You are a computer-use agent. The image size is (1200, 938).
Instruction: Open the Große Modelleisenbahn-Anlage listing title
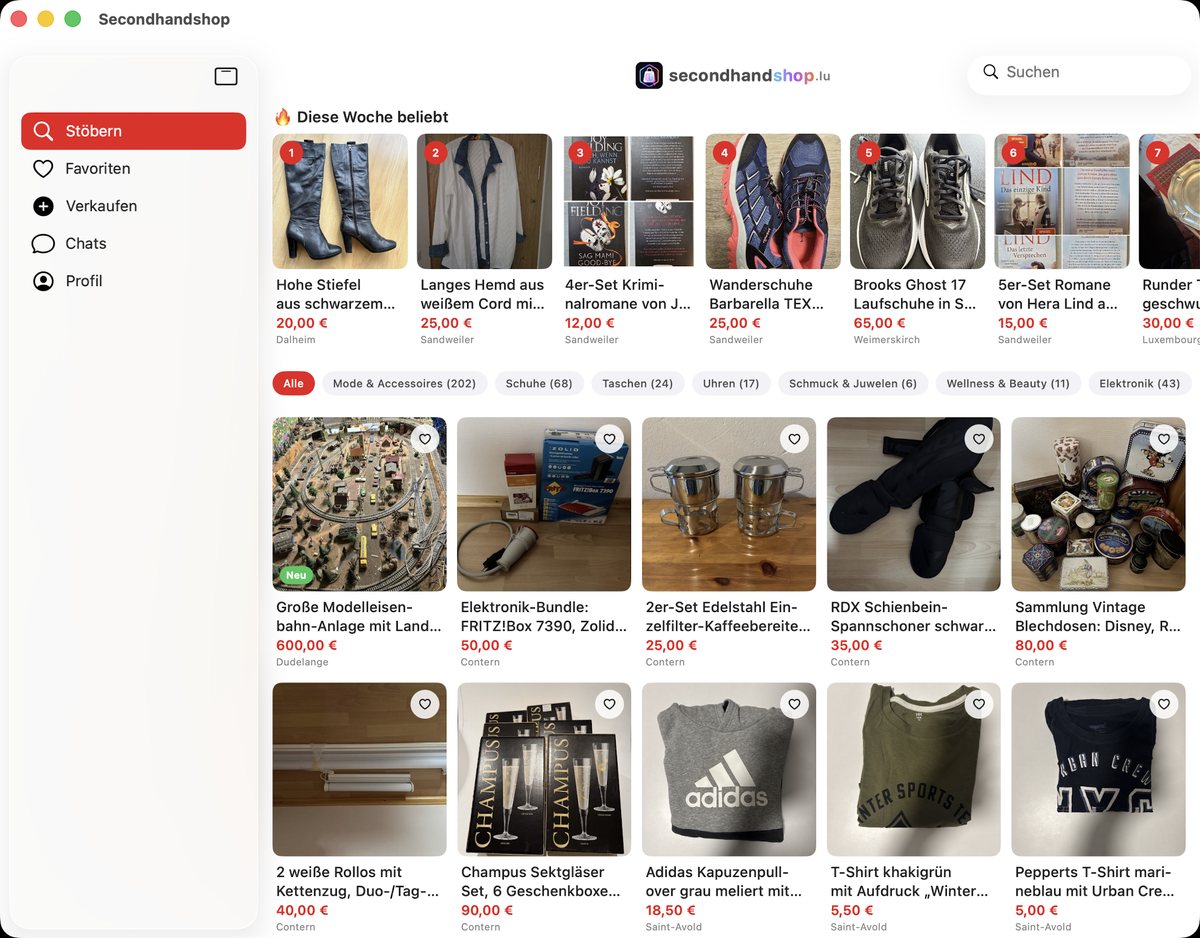pos(359,617)
